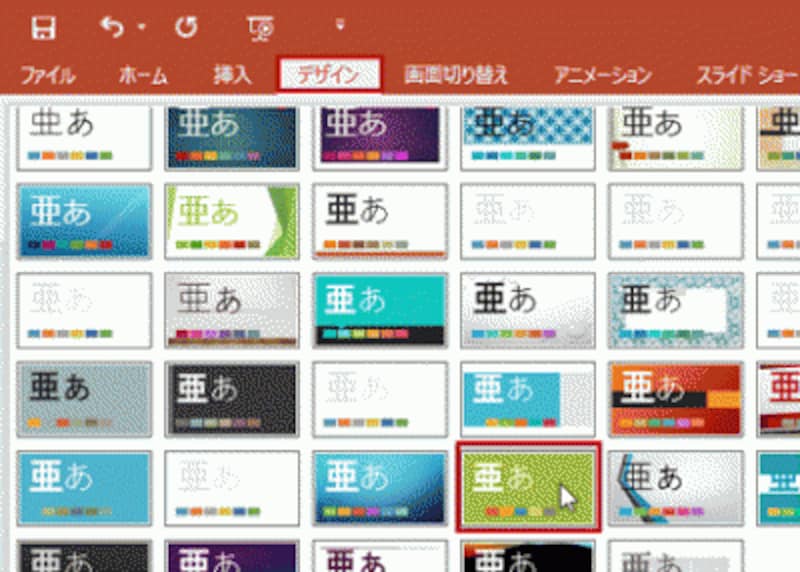Apply the blue patterned frame theme
800x572 pixels.
pyautogui.click(x=676, y=310)
